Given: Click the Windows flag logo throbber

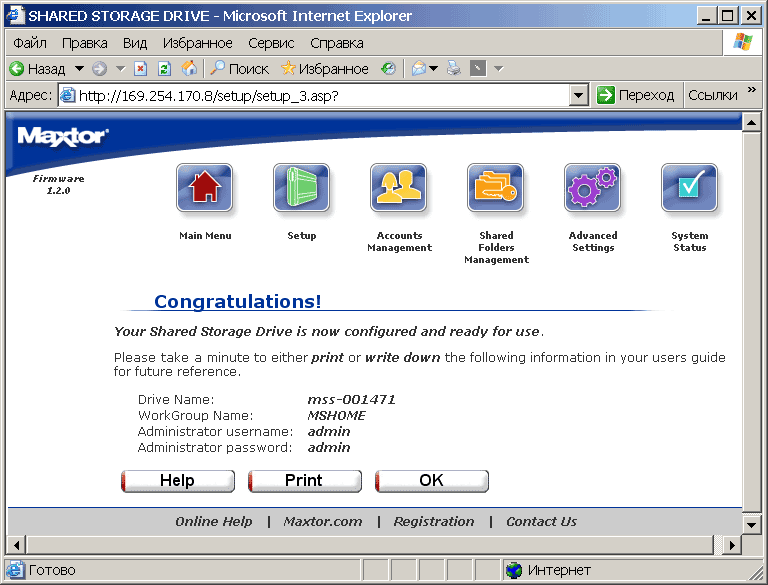Looking at the screenshot, I should point(743,42).
